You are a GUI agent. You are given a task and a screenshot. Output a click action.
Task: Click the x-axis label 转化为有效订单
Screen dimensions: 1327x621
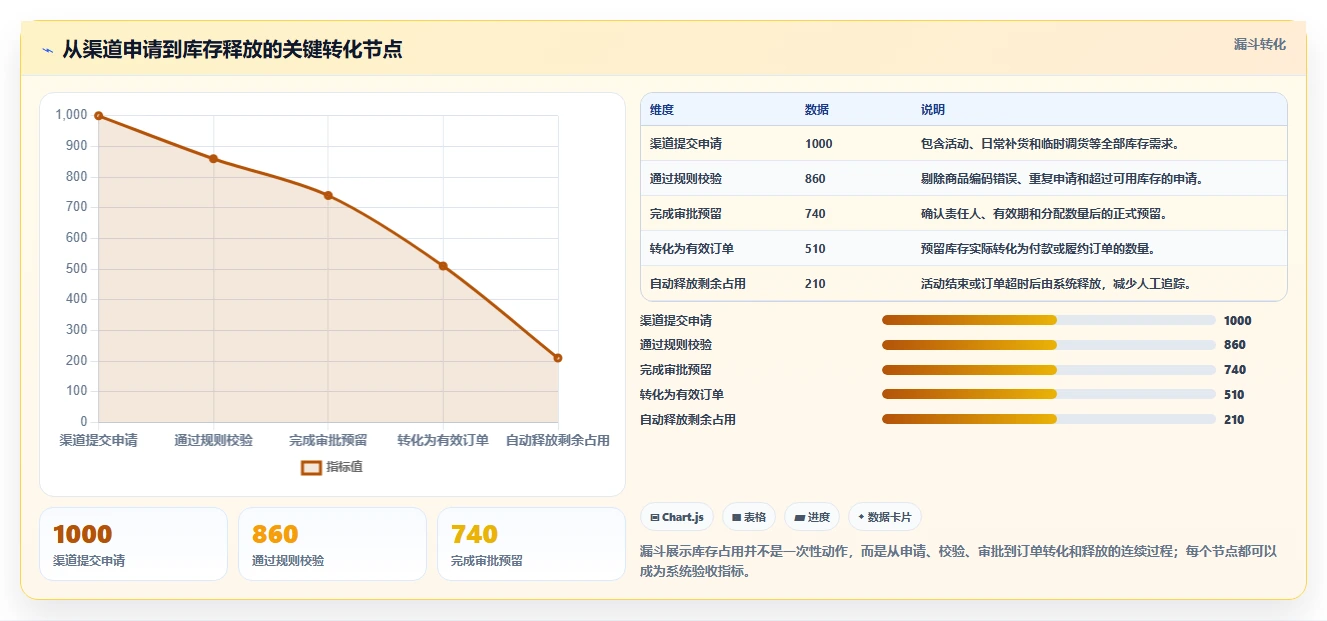[x=443, y=440]
